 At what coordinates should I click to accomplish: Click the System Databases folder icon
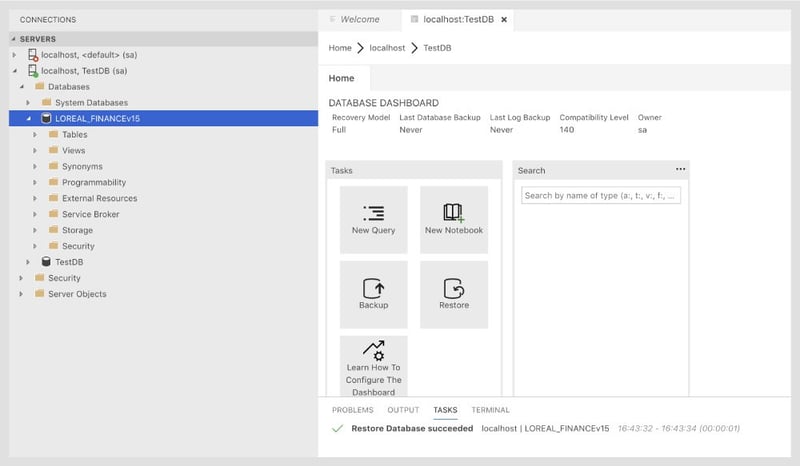click(46, 102)
